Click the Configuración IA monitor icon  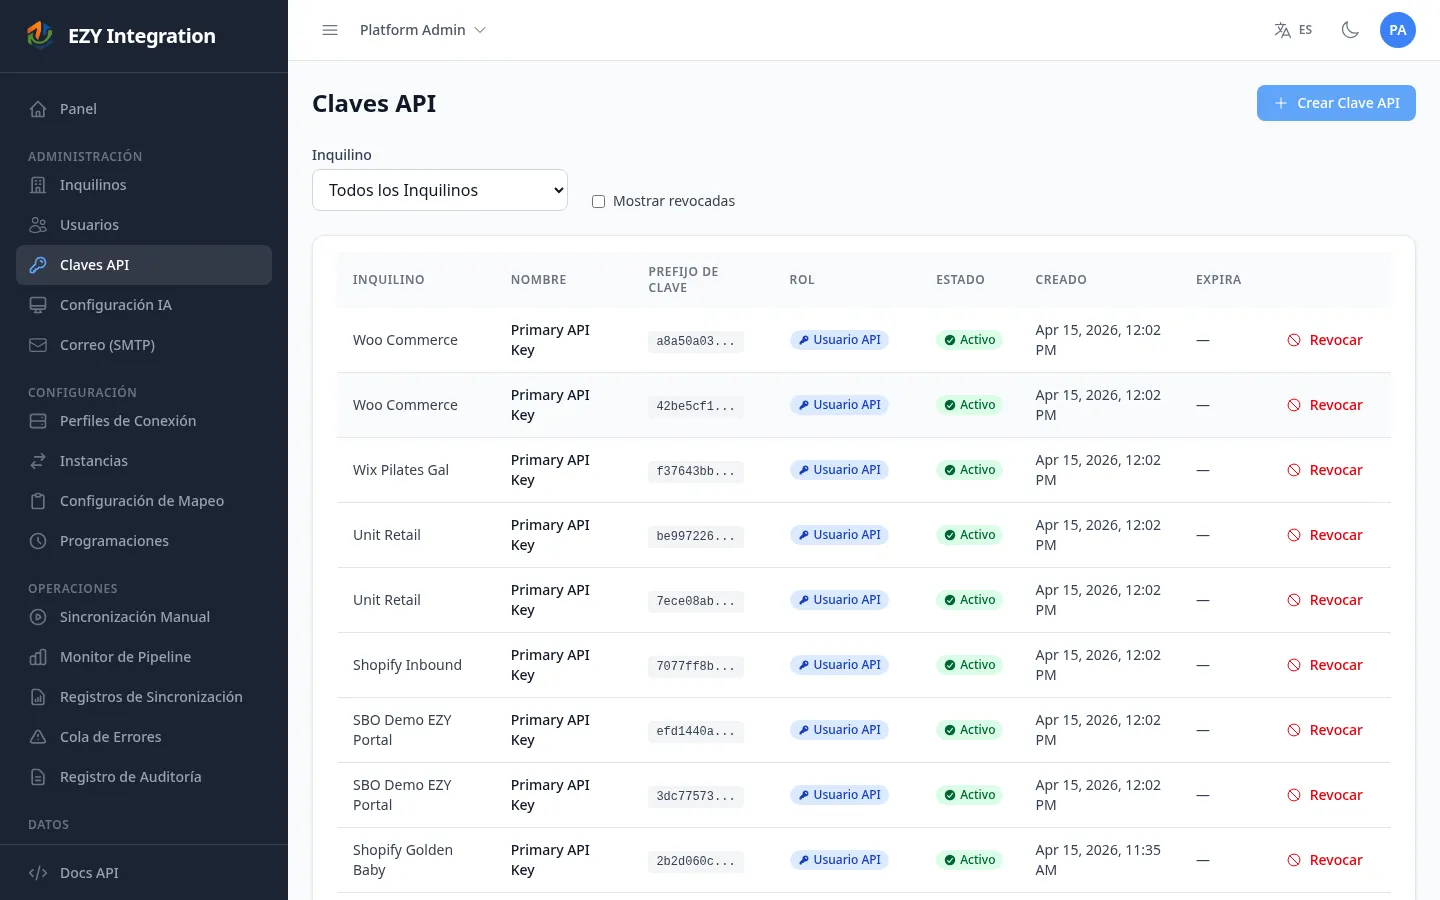tap(38, 305)
